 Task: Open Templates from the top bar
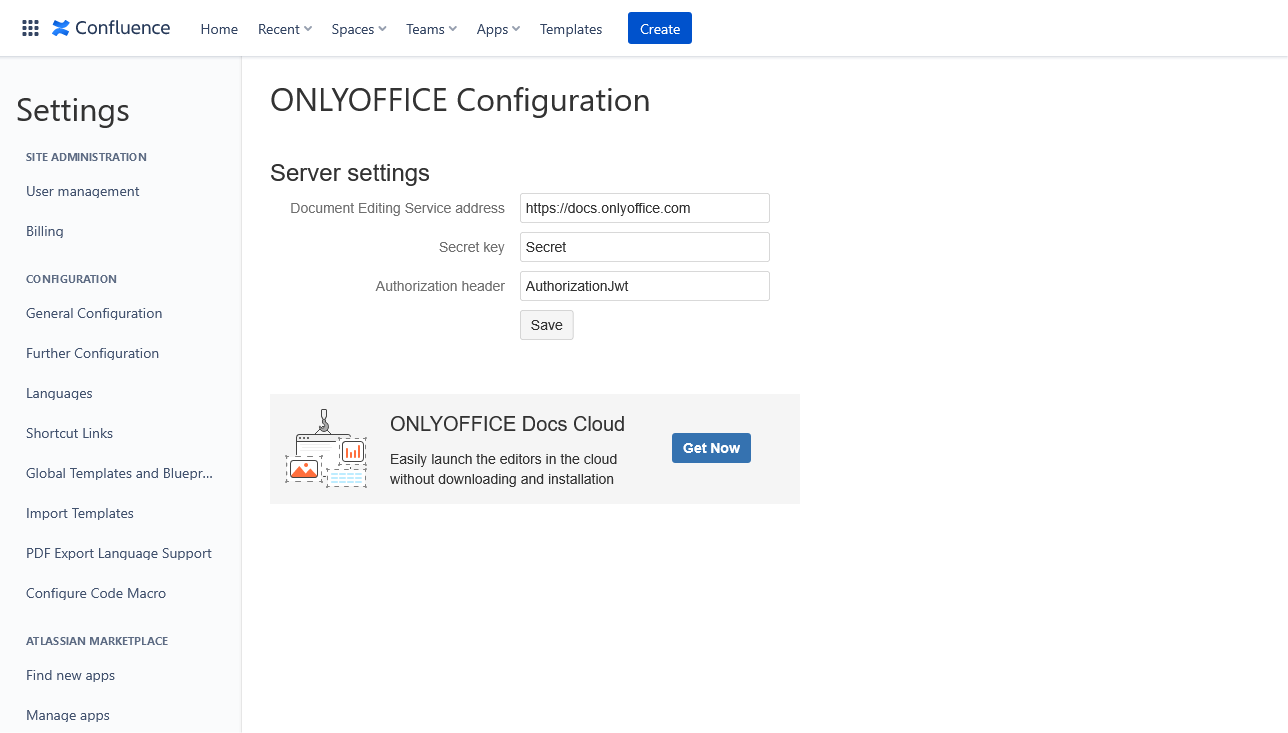(571, 29)
